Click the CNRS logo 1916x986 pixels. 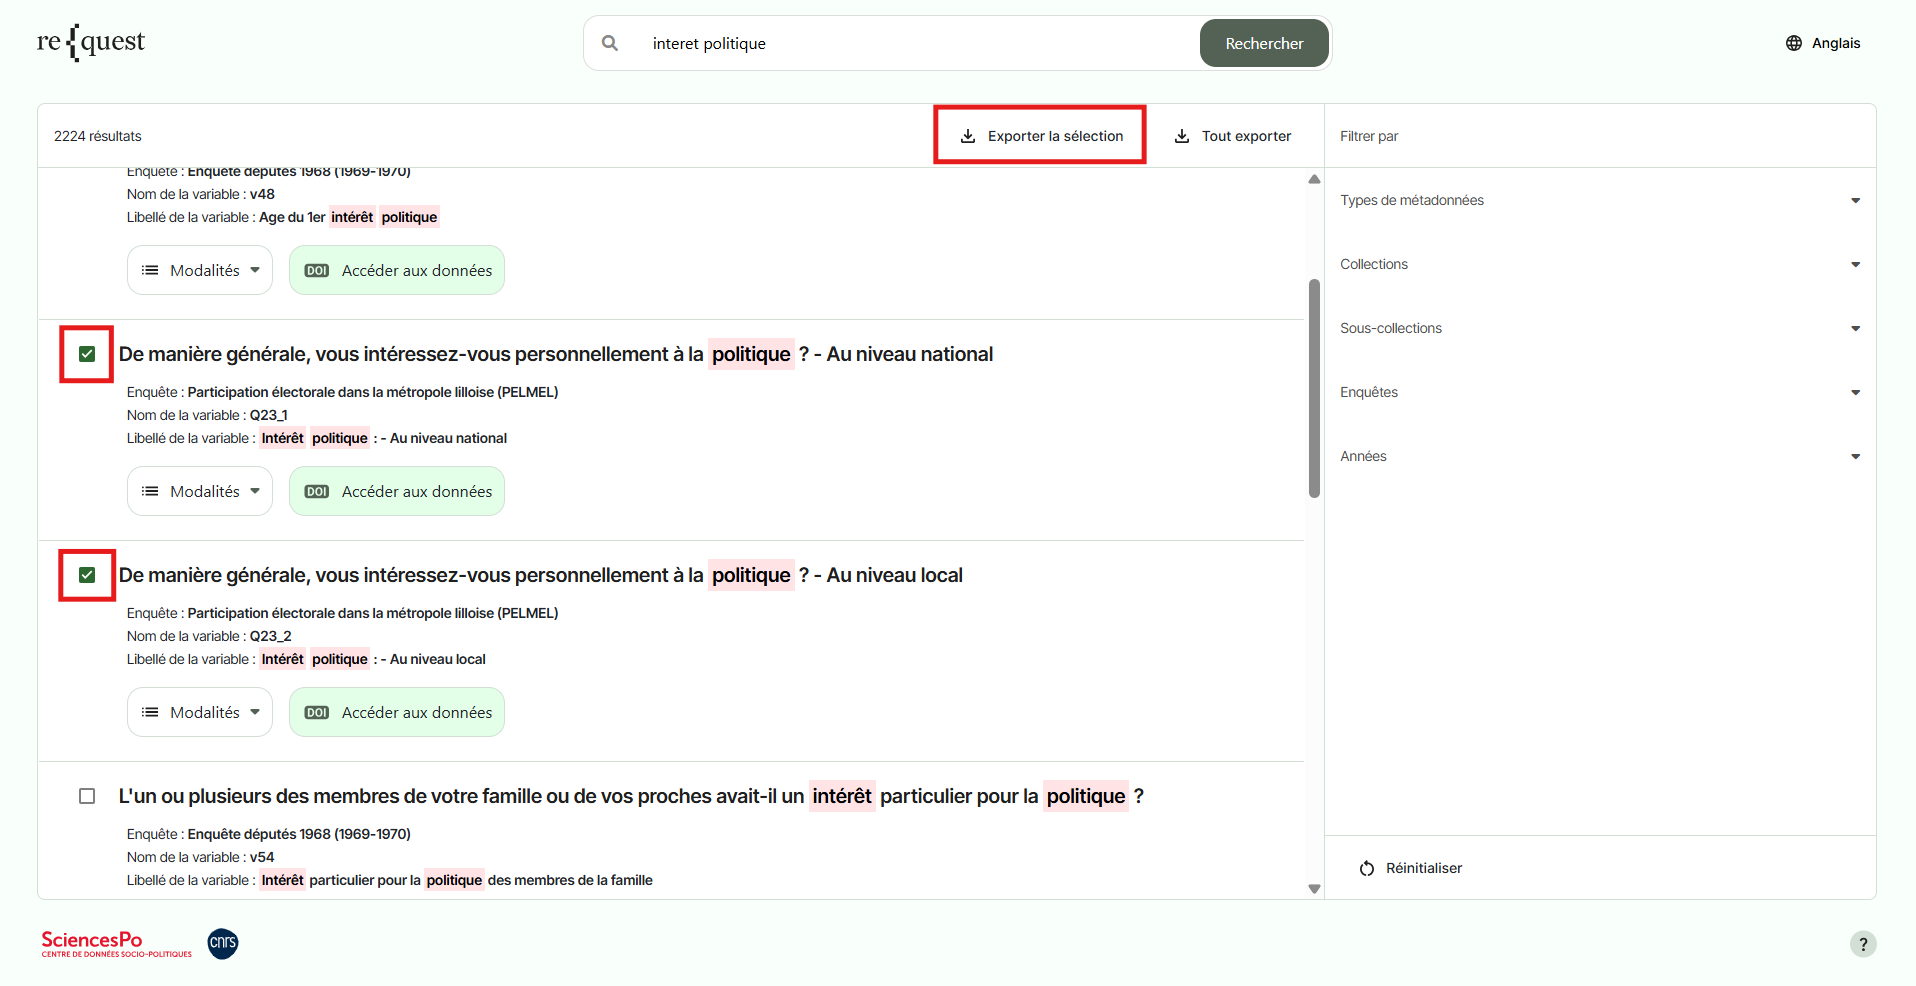pyautogui.click(x=223, y=943)
